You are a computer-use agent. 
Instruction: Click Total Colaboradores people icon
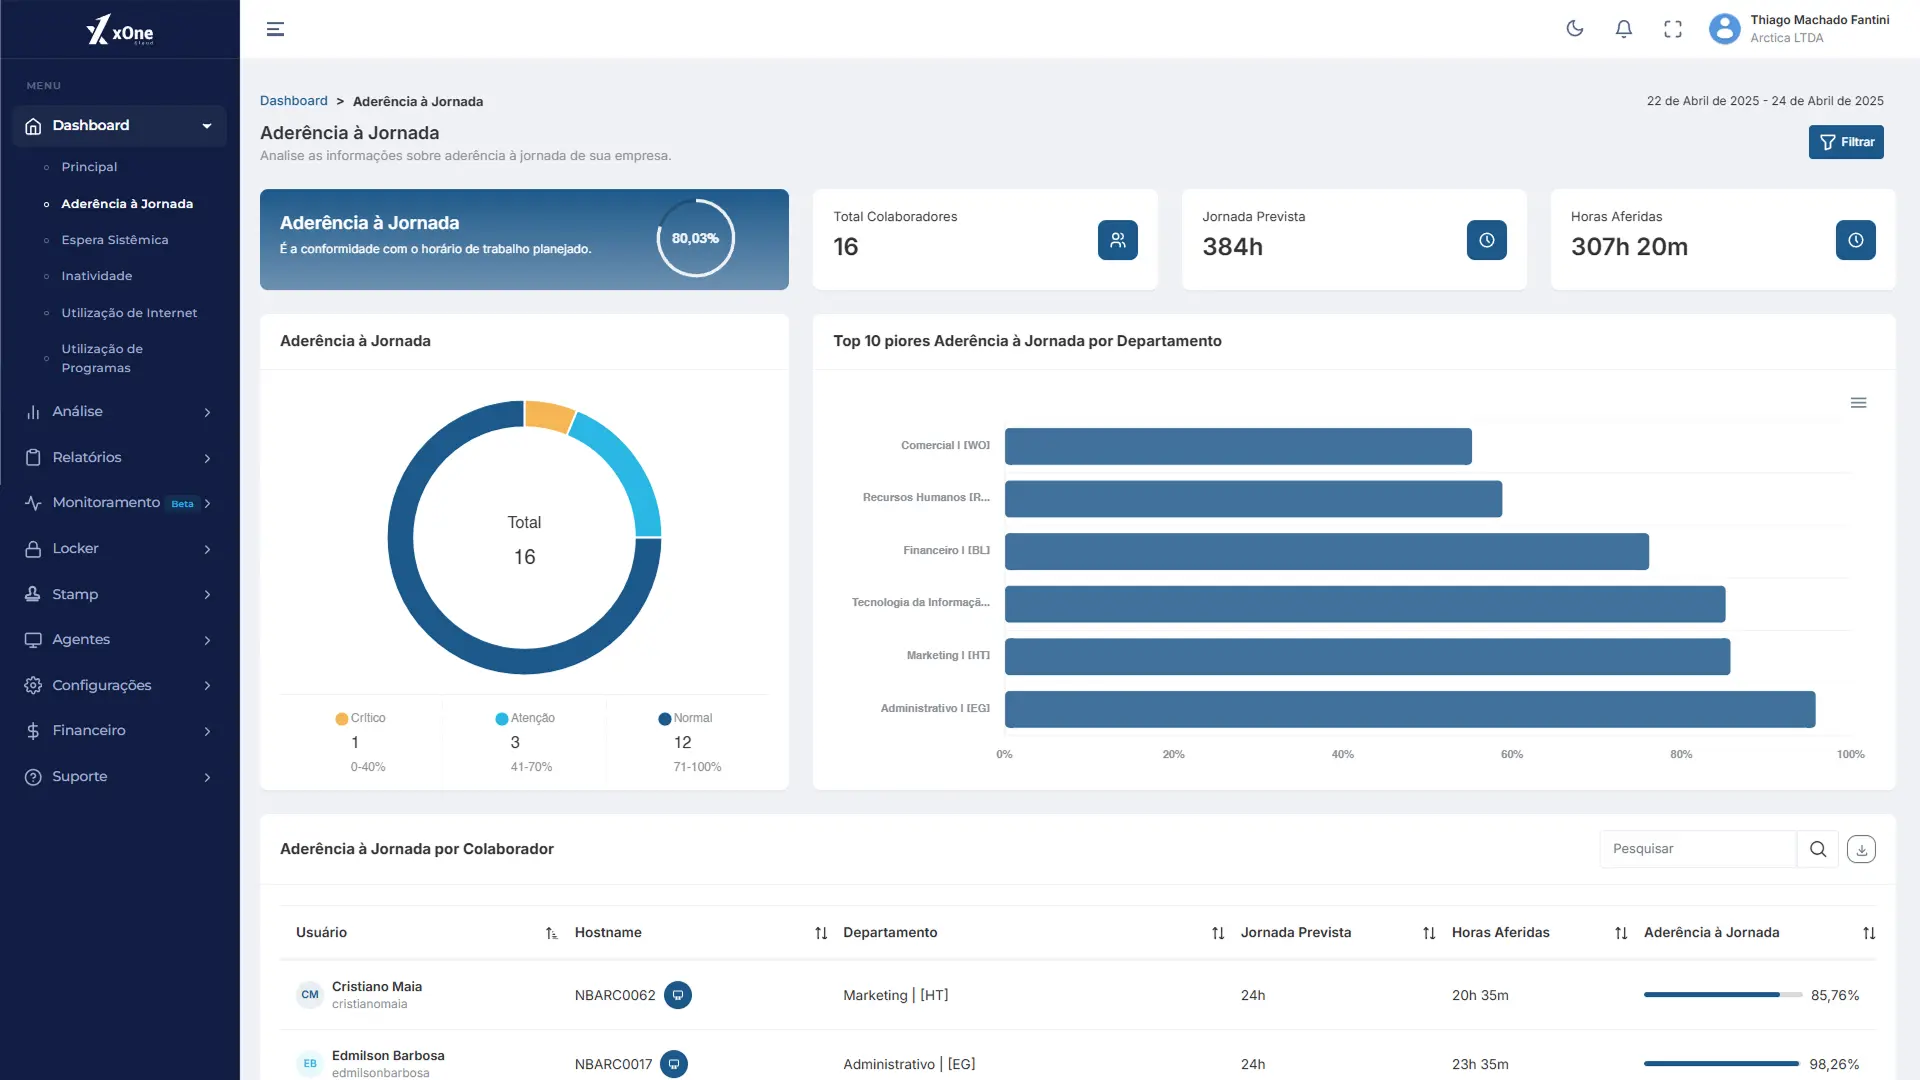(1117, 240)
